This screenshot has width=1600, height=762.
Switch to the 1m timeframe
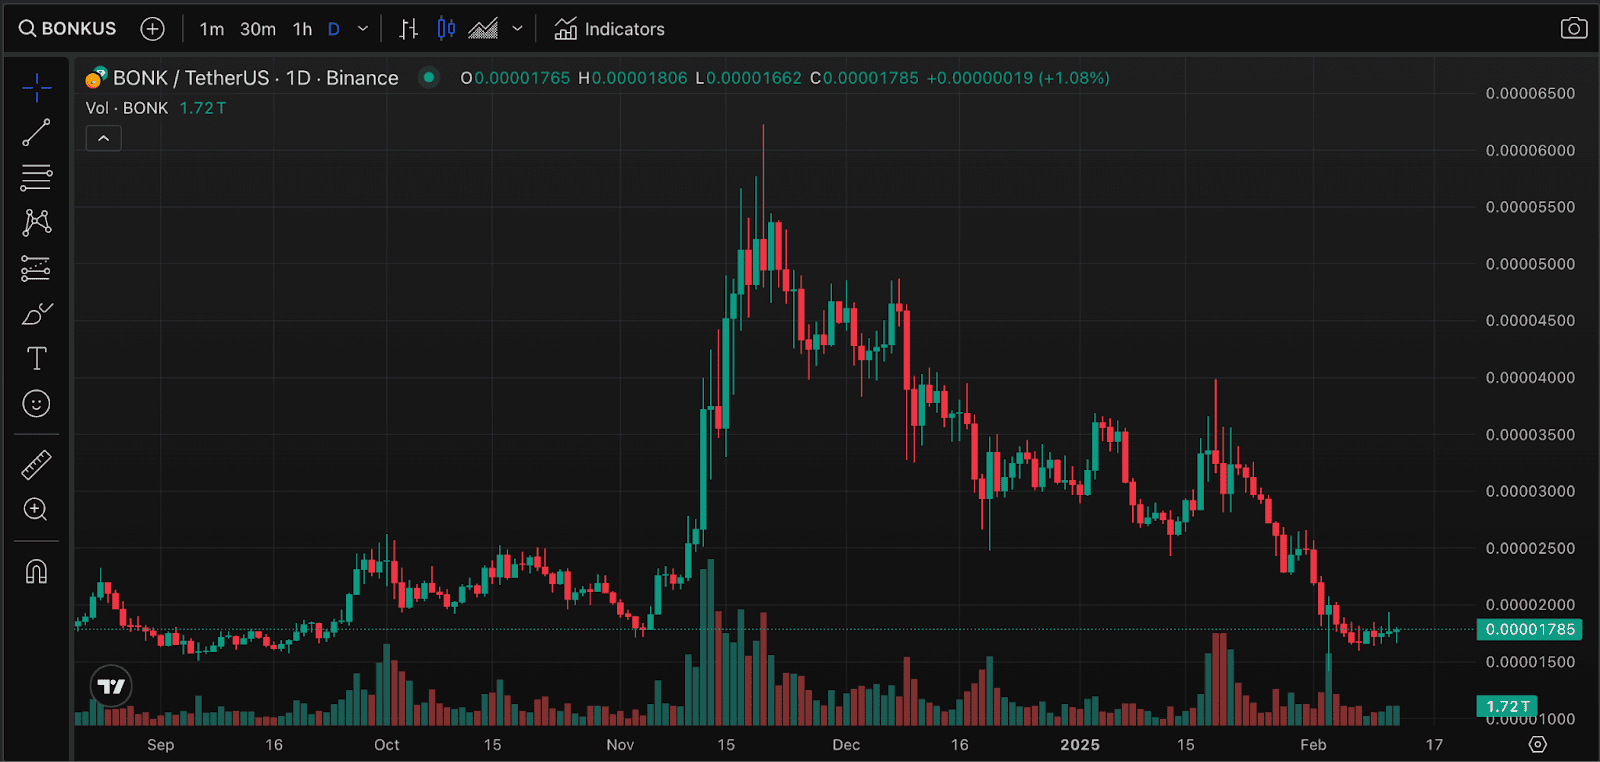(x=211, y=29)
